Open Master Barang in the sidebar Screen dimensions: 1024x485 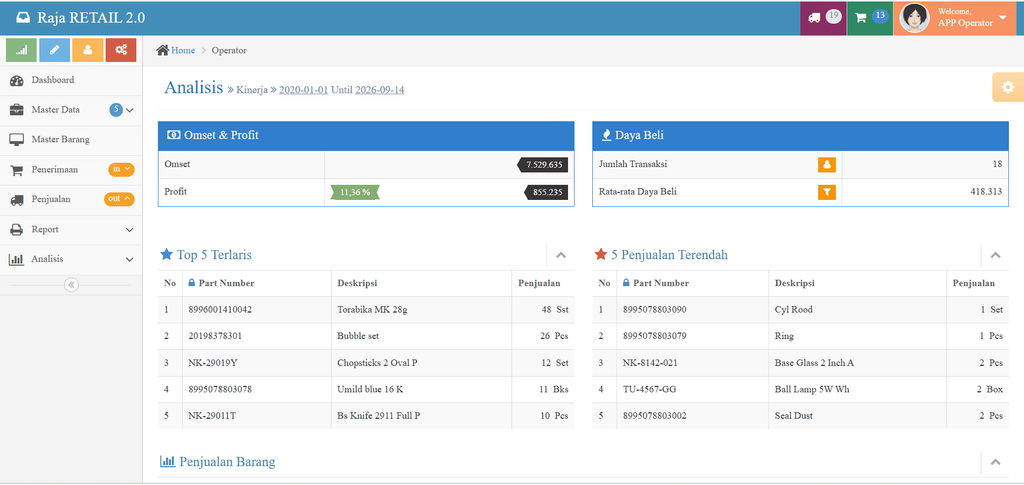71,140
